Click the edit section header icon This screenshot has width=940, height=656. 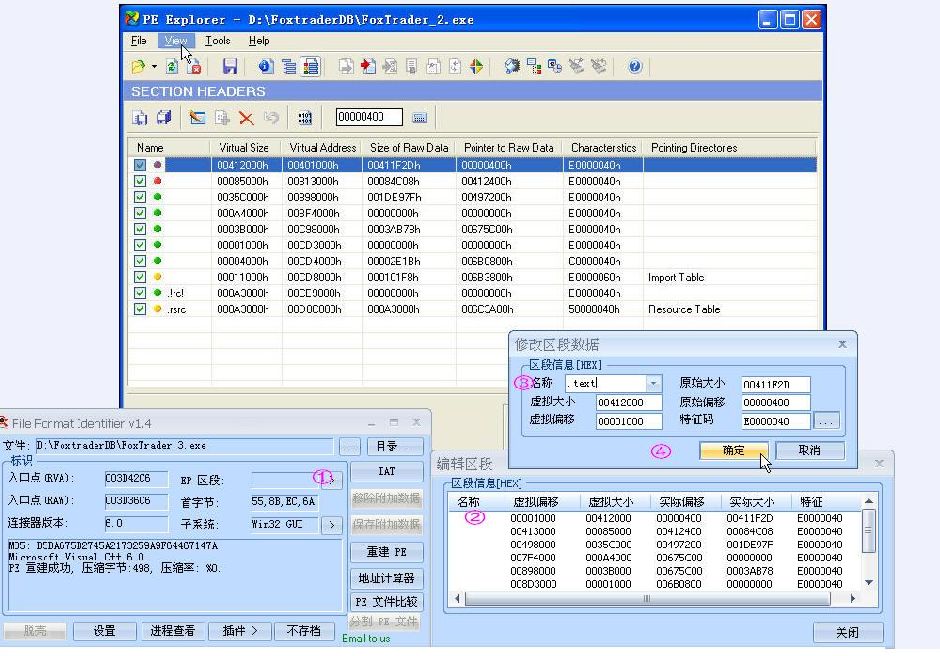197,118
